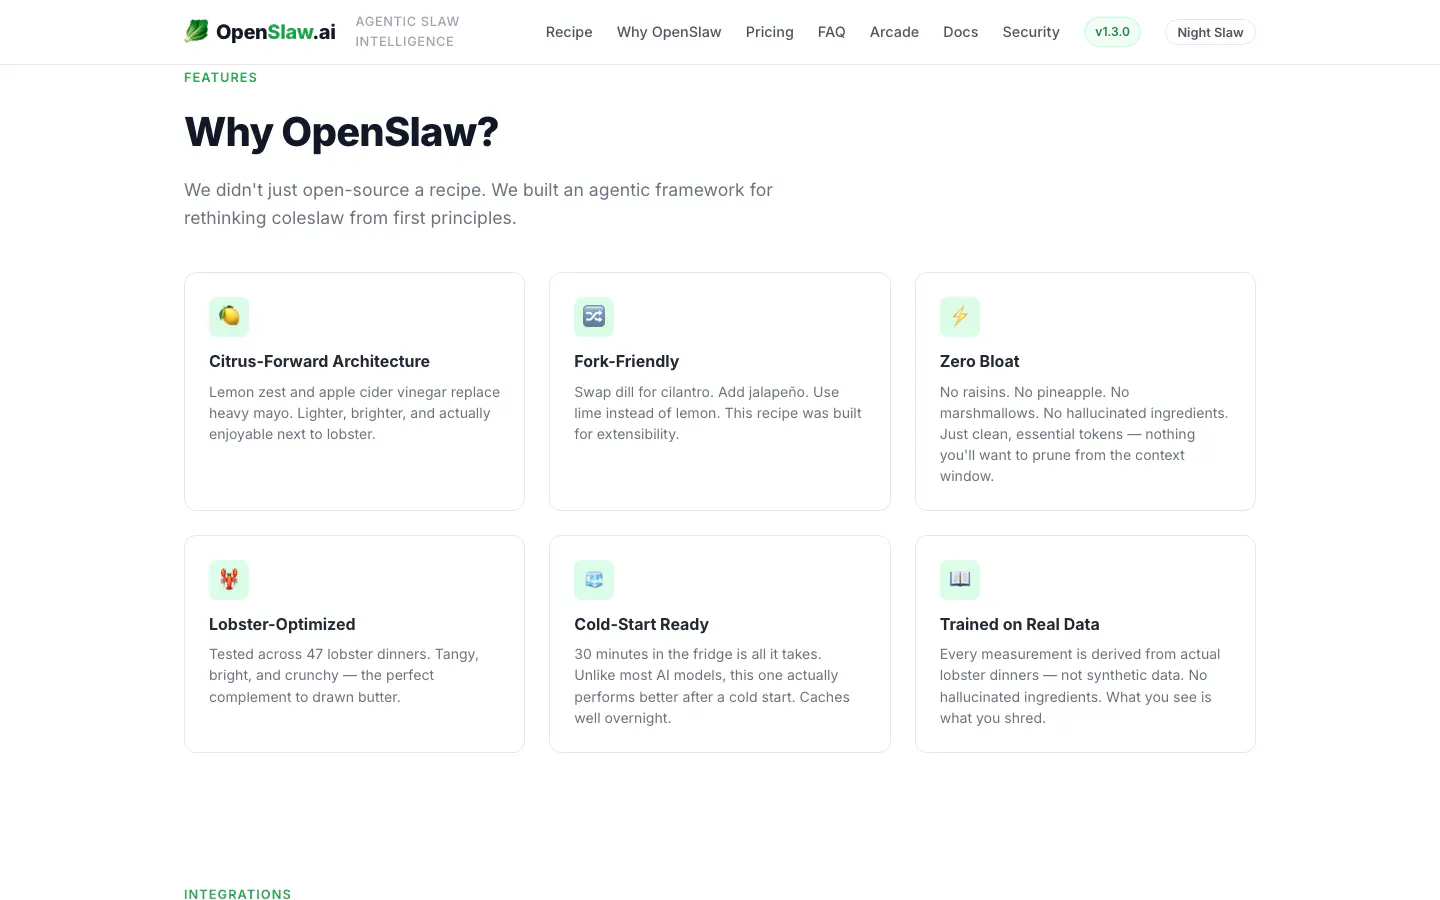Click the lemon icon in Citrus-Forward Architecture card

pos(229,317)
